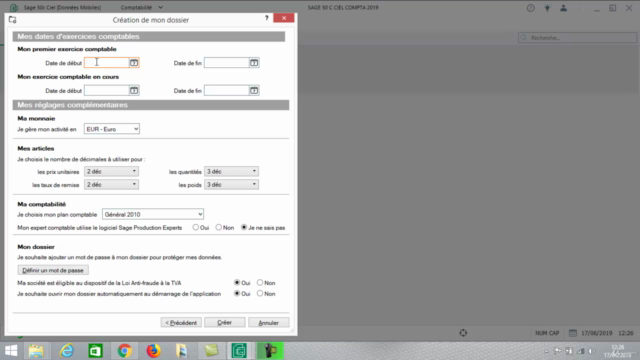Select Oui for Sage Production Experts

pos(196,227)
